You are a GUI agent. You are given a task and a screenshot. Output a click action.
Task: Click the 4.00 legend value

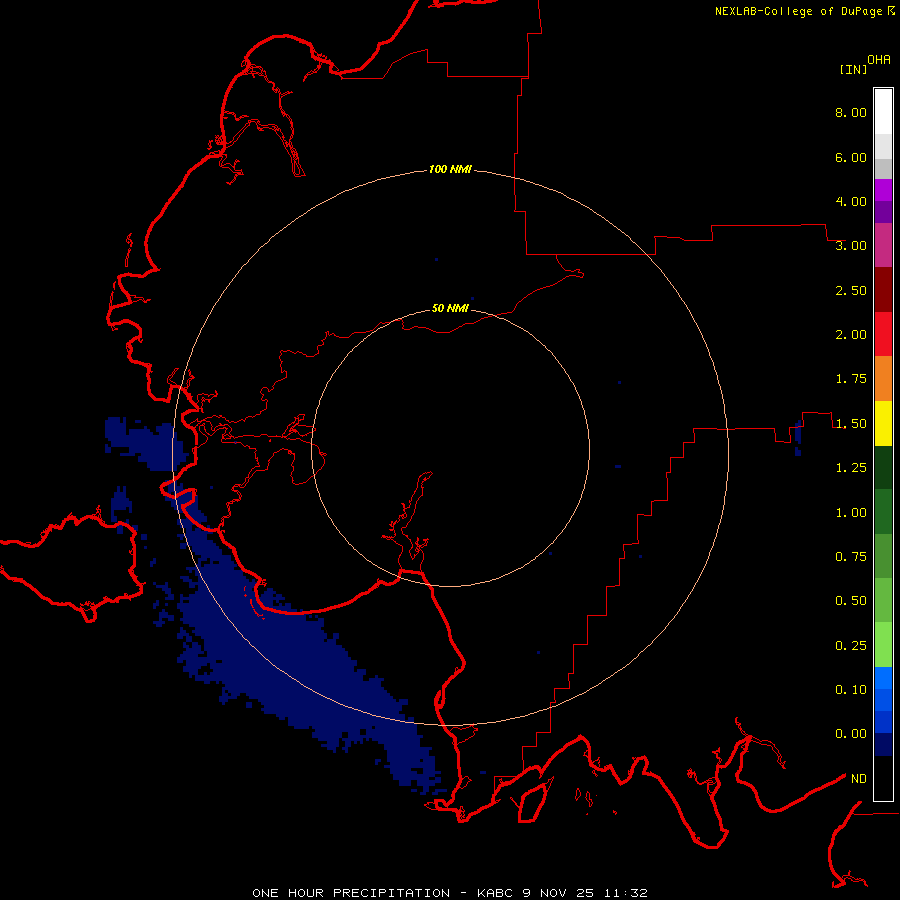pyautogui.click(x=851, y=201)
